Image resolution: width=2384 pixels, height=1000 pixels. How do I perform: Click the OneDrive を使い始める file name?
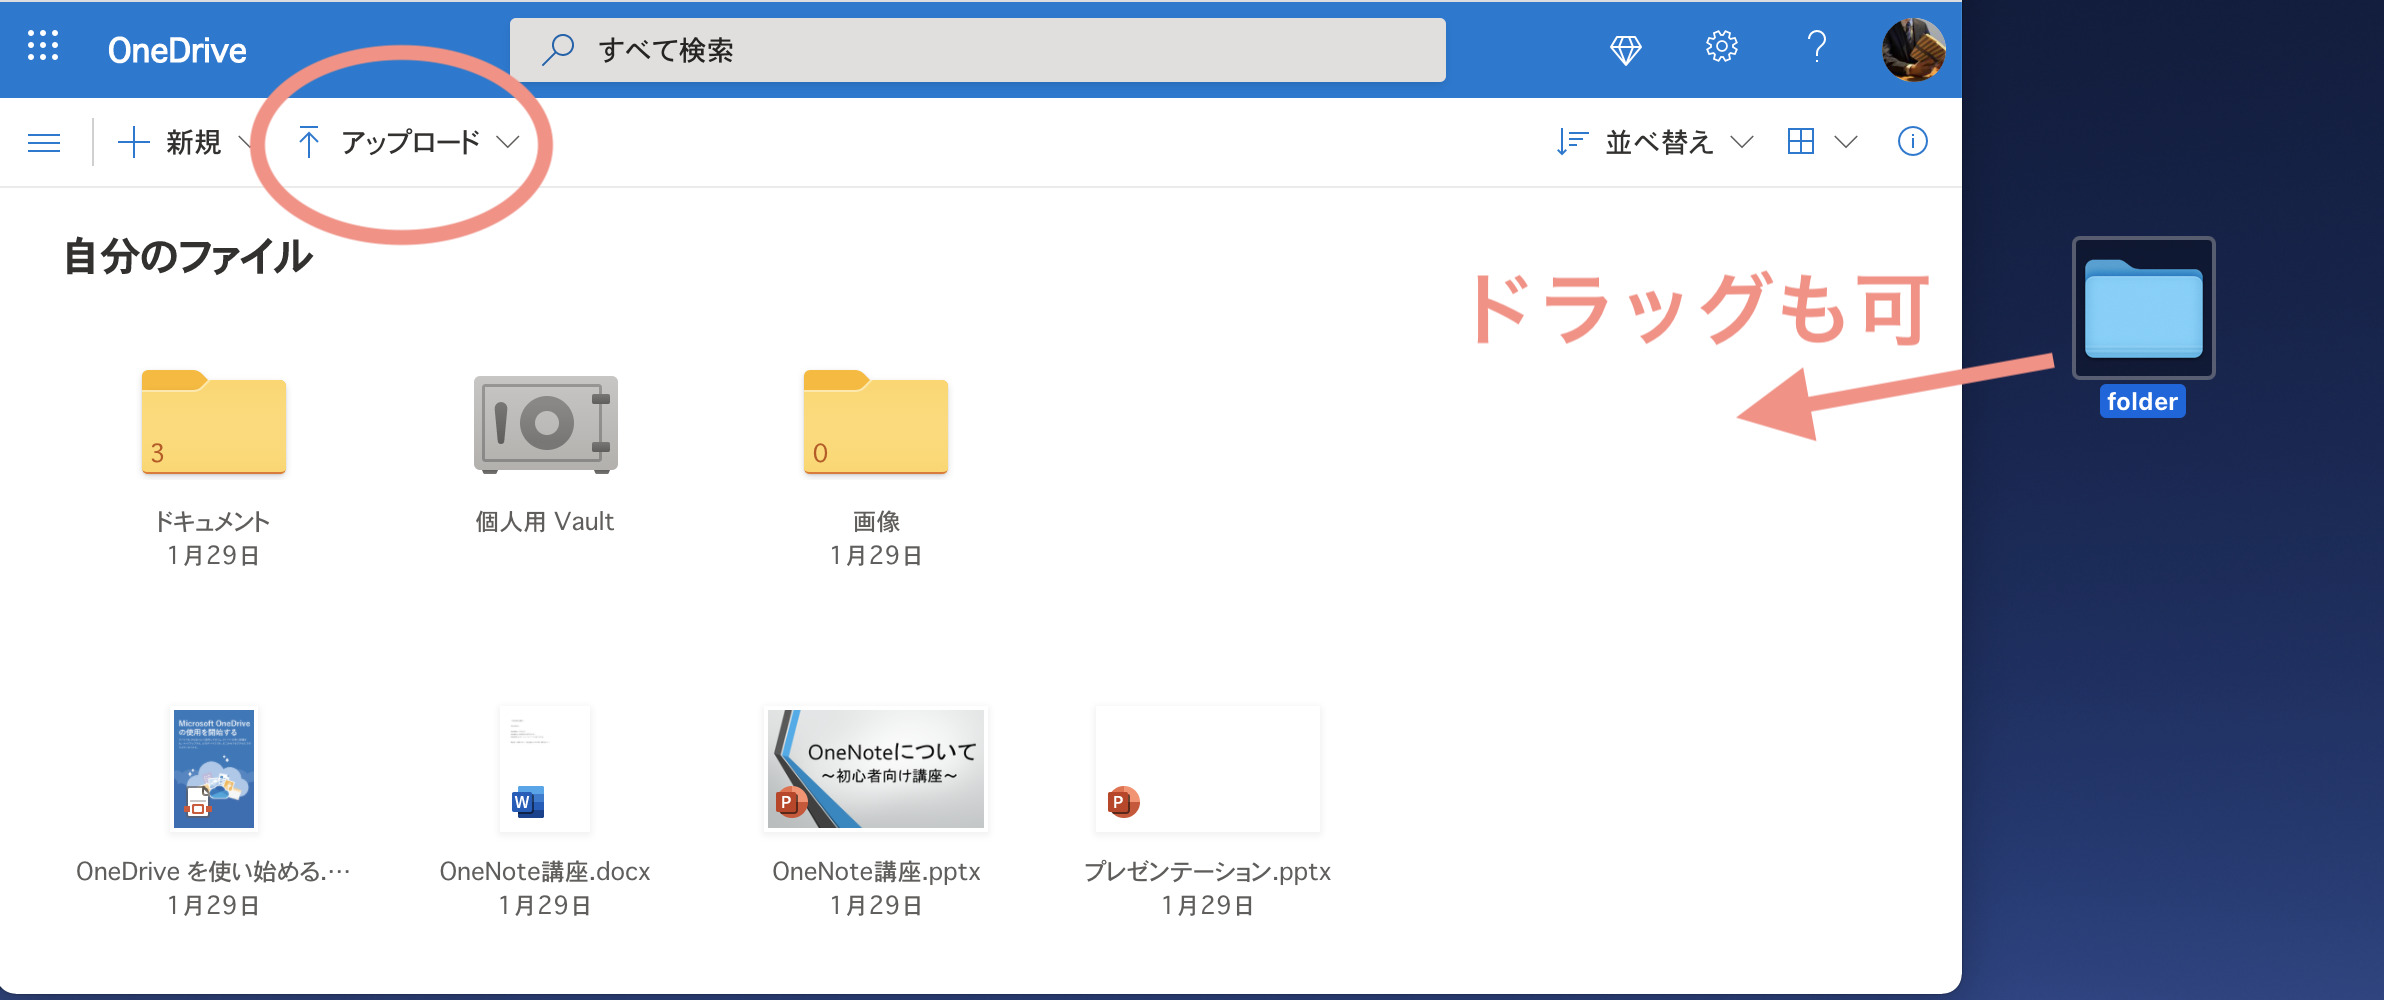point(214,872)
